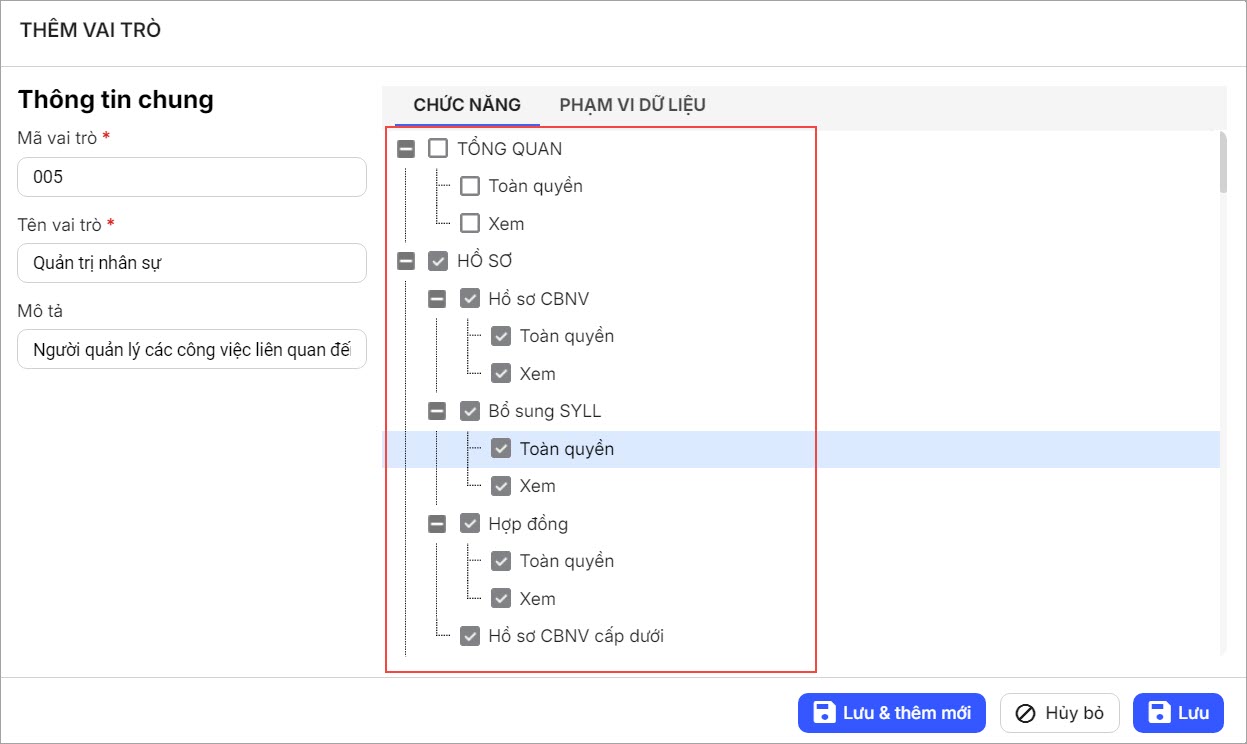Uncheck Hồ sơ CBNV cấp dưới
Screen dimensions: 1247x744
click(x=470, y=636)
